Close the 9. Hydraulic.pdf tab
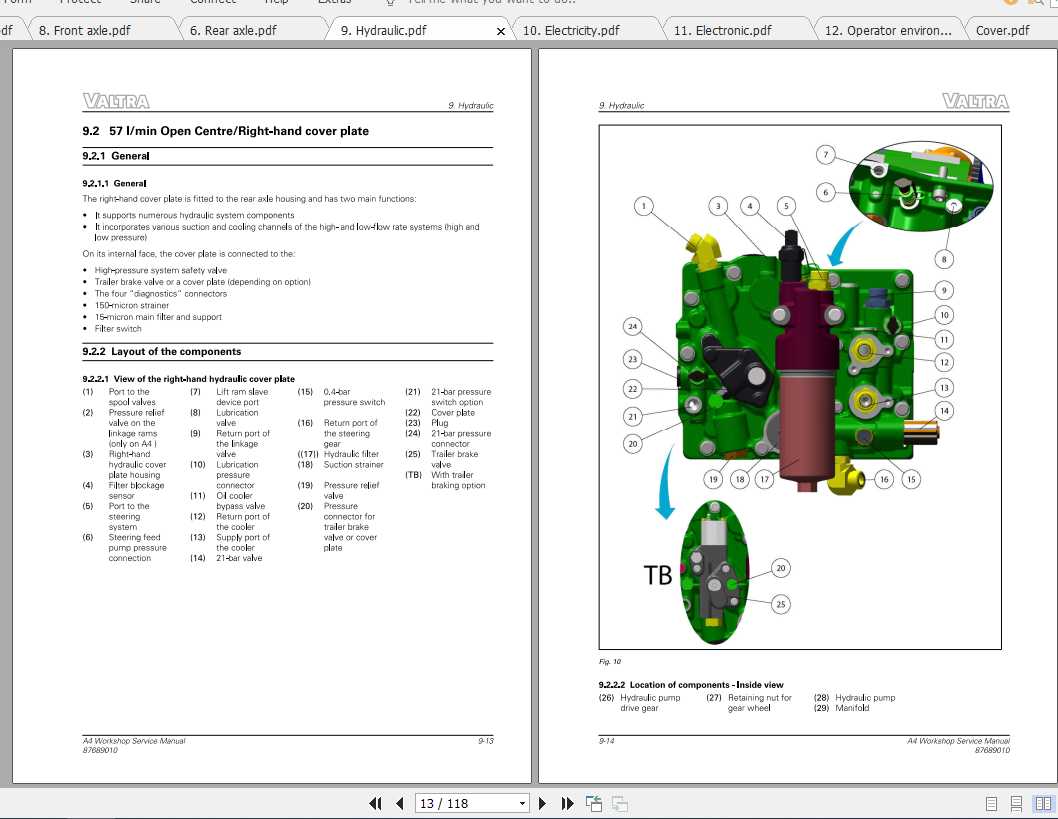The image size is (1058, 819). (x=500, y=31)
